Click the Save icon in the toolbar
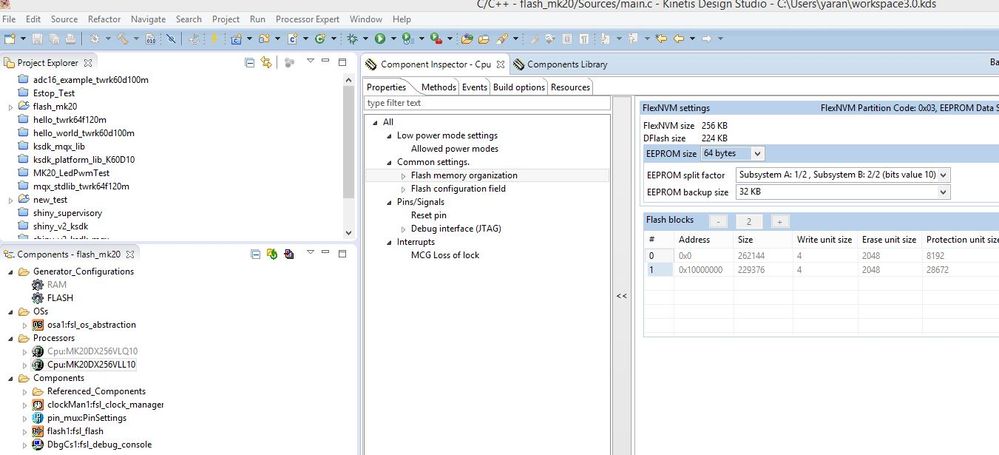Image resolution: width=999 pixels, height=455 pixels. pyautogui.click(x=38, y=39)
